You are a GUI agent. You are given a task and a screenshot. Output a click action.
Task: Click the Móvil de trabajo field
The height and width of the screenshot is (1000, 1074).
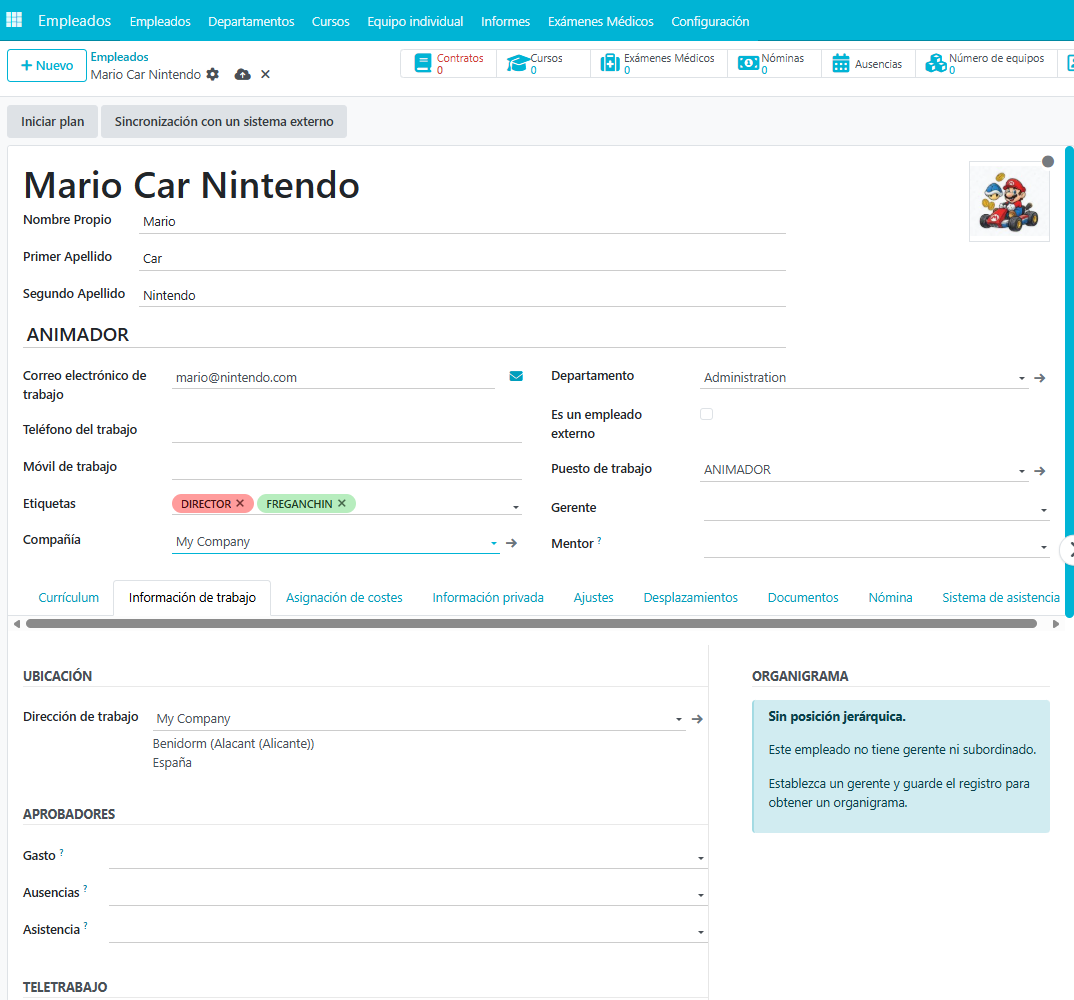pos(347,467)
